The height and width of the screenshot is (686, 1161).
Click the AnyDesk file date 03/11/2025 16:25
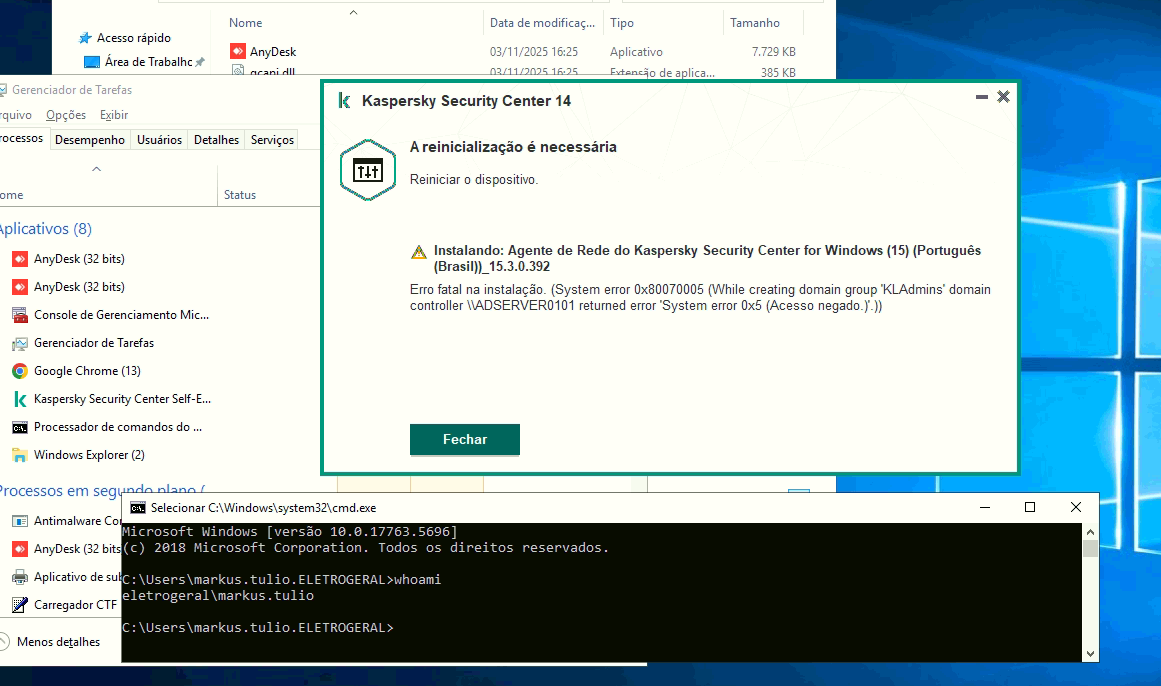533,52
